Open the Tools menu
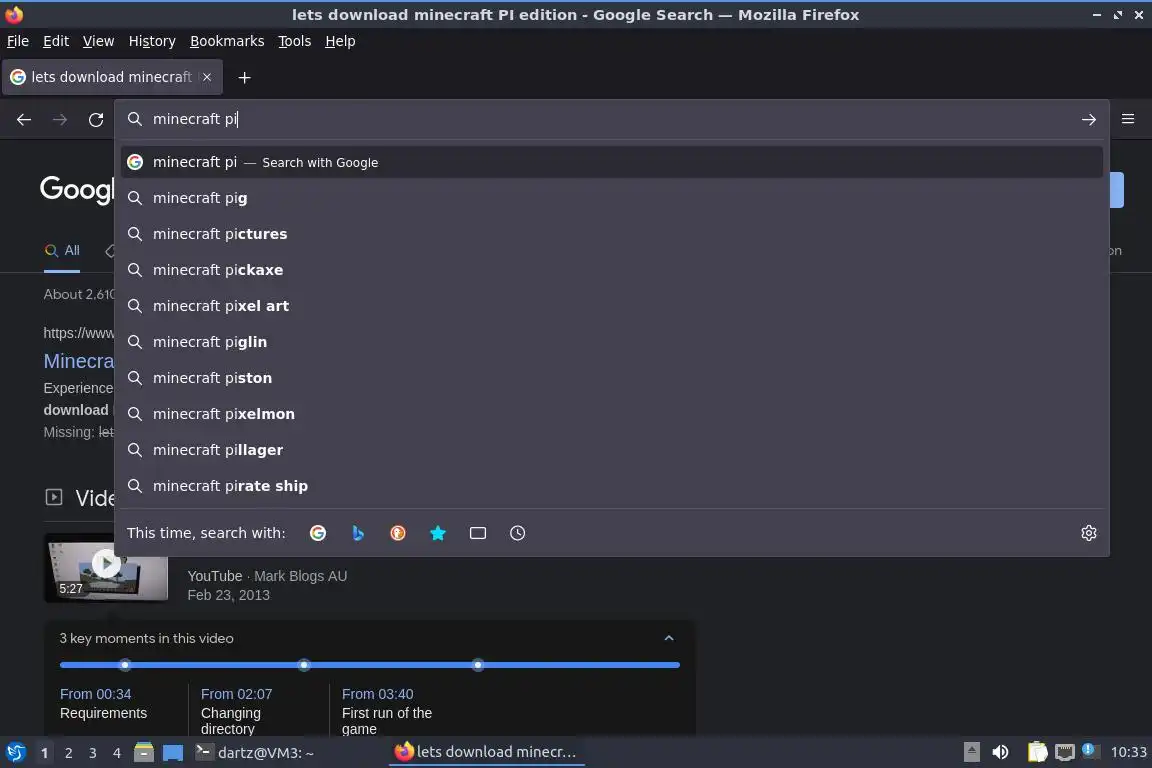The width and height of the screenshot is (1152, 768). pyautogui.click(x=295, y=41)
